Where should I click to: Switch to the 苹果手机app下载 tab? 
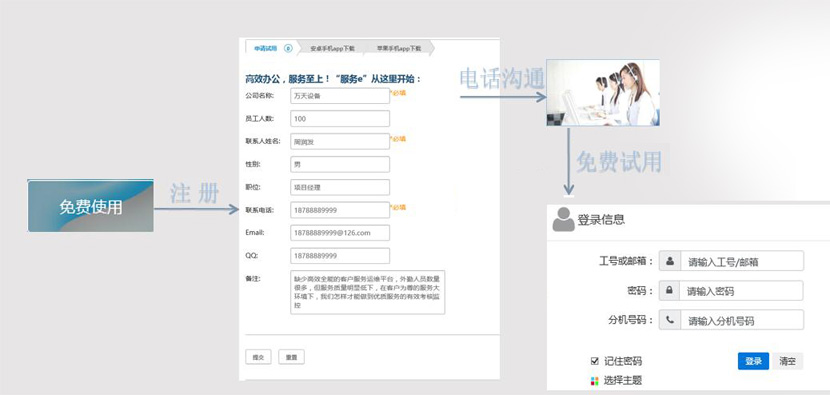coord(399,48)
